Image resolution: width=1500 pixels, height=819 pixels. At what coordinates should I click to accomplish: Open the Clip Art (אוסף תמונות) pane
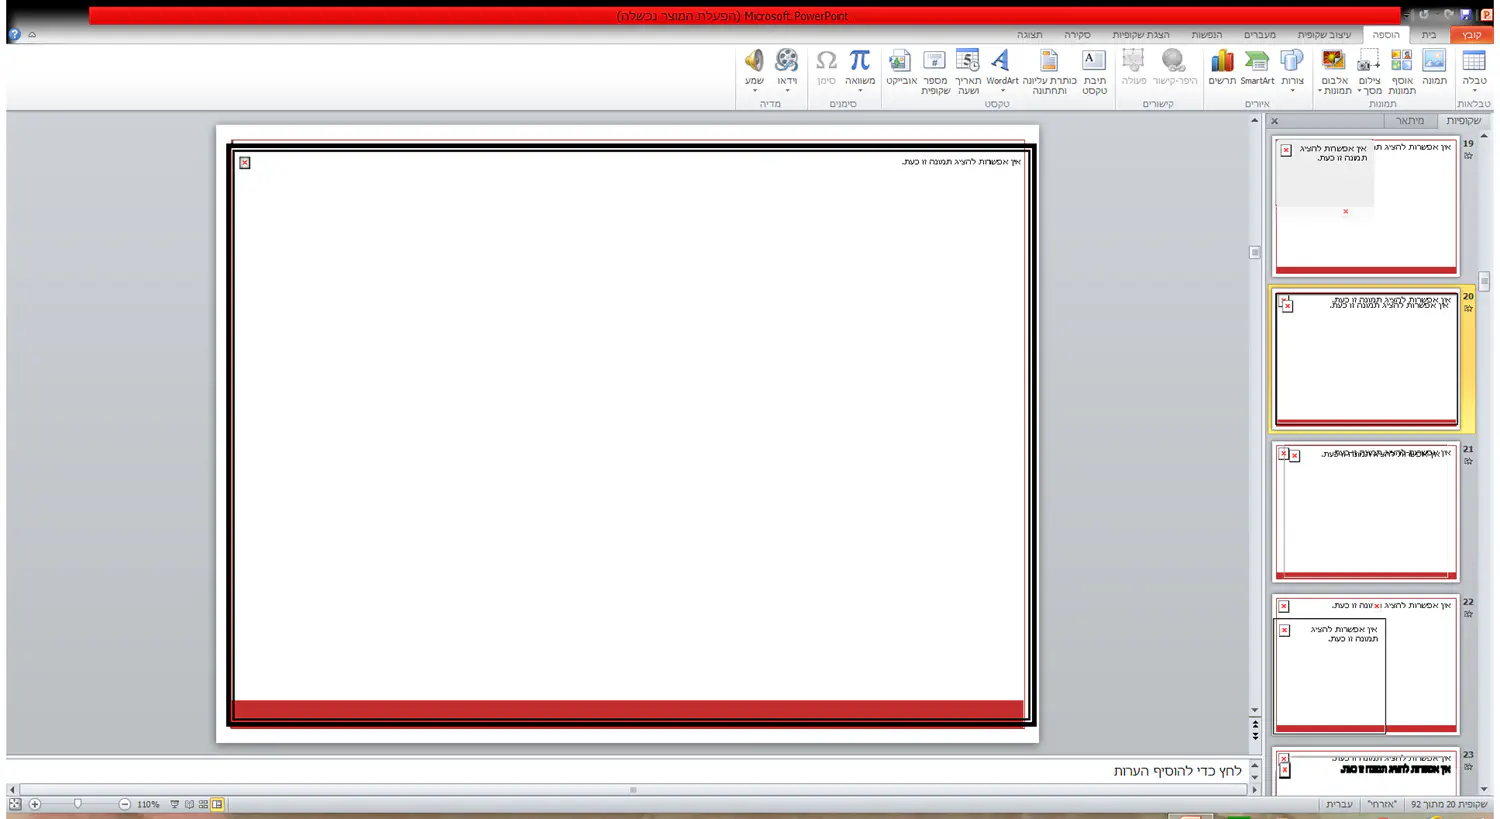(x=1401, y=69)
